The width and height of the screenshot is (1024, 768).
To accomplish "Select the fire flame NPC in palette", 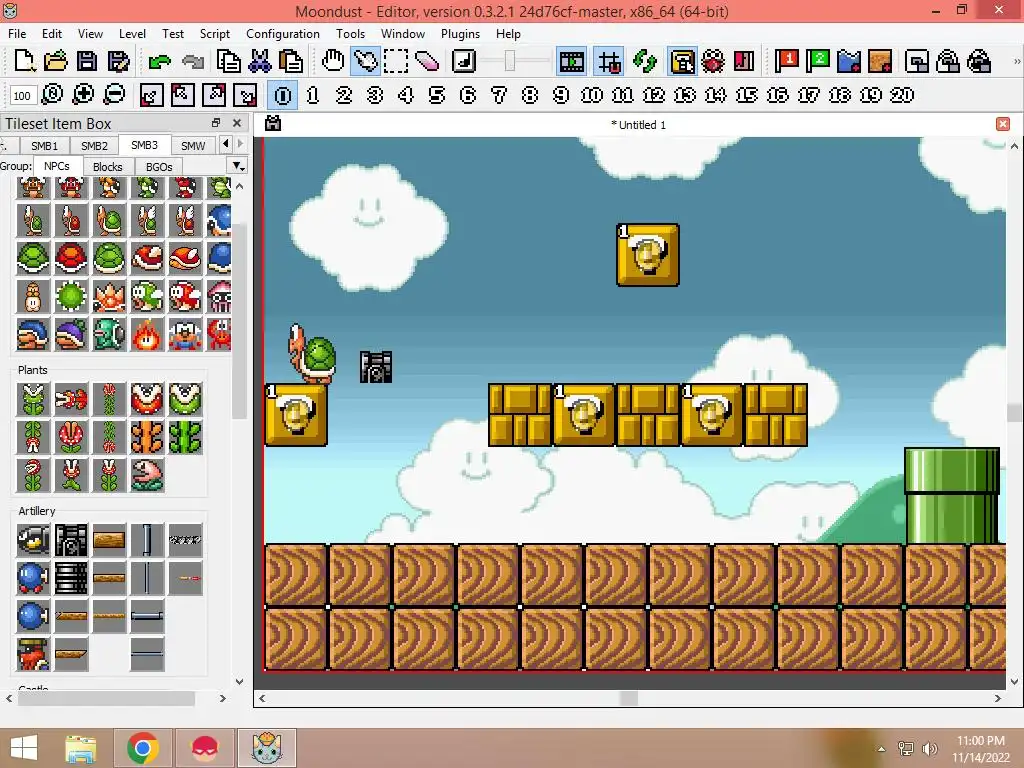I will (147, 334).
